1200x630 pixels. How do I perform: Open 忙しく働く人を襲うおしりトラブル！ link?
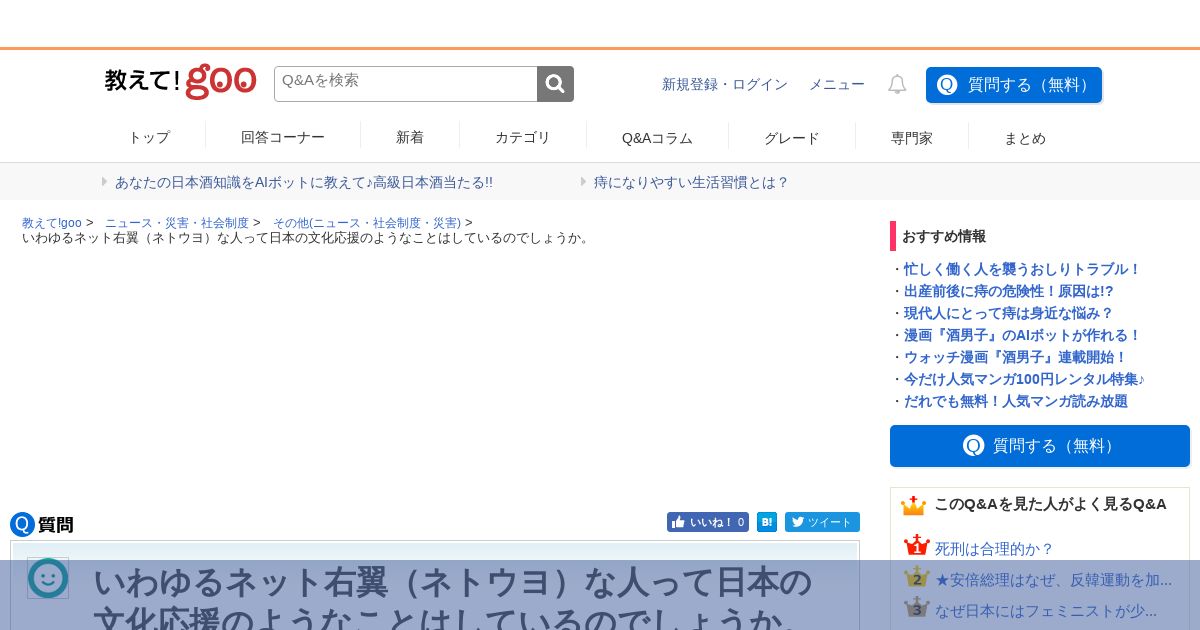pos(1022,269)
